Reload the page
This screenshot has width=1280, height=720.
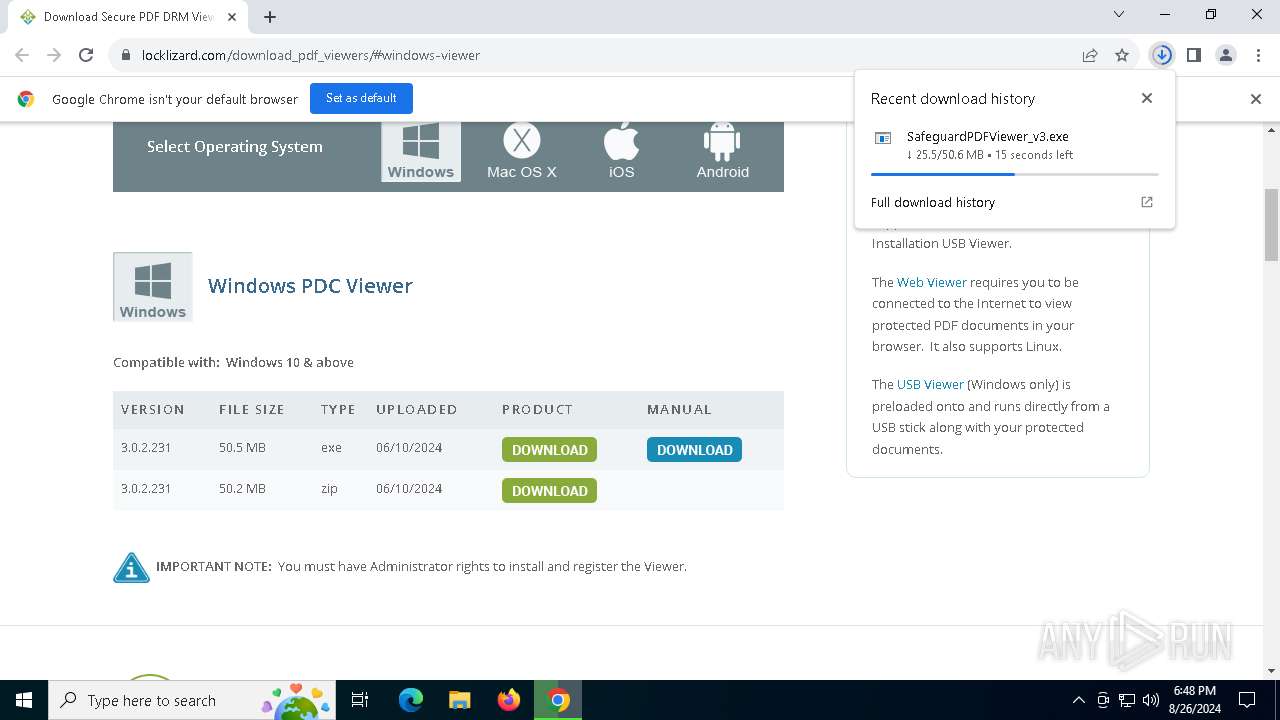point(86,55)
